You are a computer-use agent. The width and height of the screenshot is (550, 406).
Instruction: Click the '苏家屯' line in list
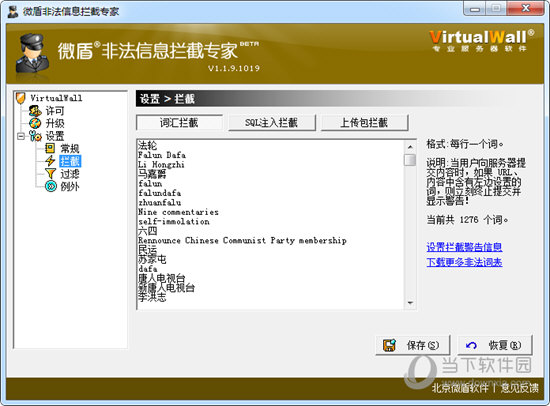point(152,259)
